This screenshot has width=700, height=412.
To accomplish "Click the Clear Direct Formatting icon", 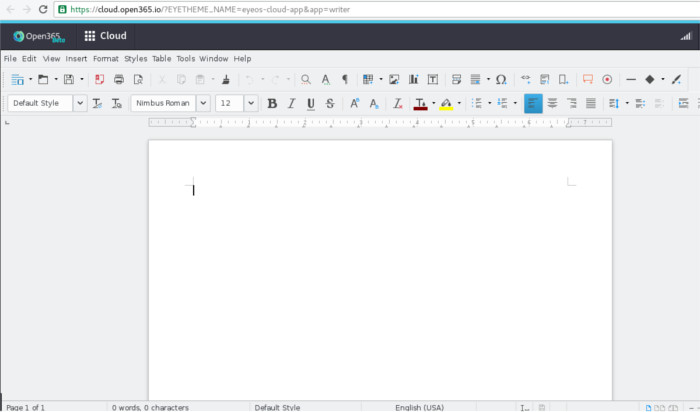I will (397, 104).
